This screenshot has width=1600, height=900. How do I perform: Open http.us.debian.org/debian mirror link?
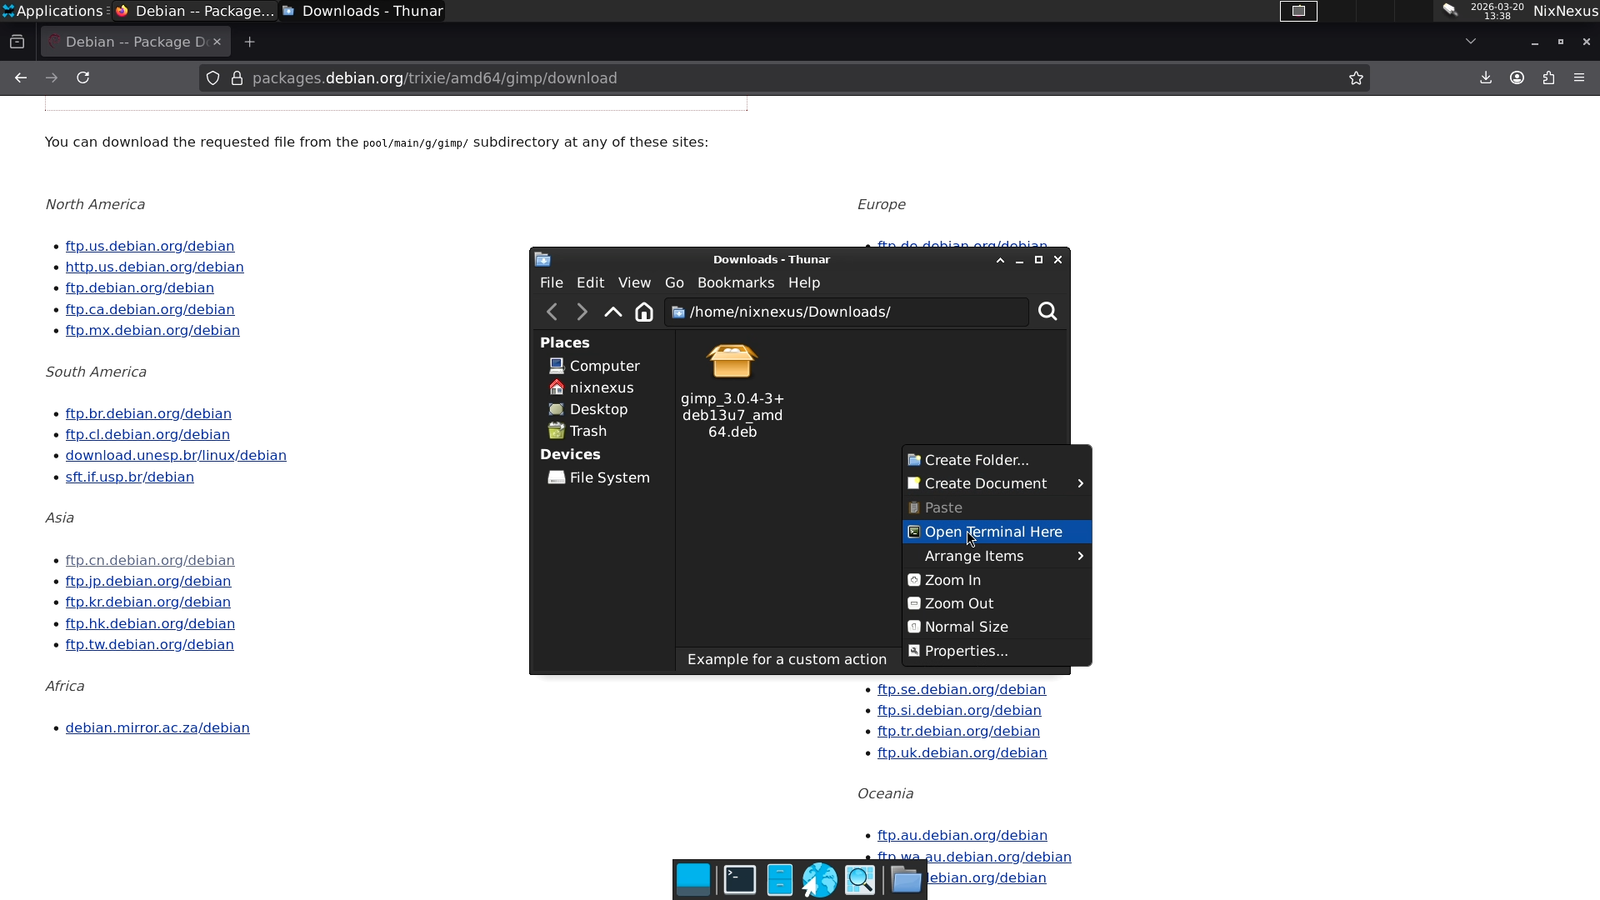pyautogui.click(x=154, y=267)
